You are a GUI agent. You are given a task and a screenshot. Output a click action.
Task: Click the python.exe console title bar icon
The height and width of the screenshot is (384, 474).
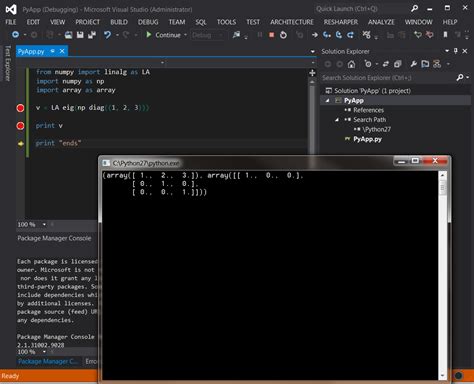pyautogui.click(x=106, y=163)
